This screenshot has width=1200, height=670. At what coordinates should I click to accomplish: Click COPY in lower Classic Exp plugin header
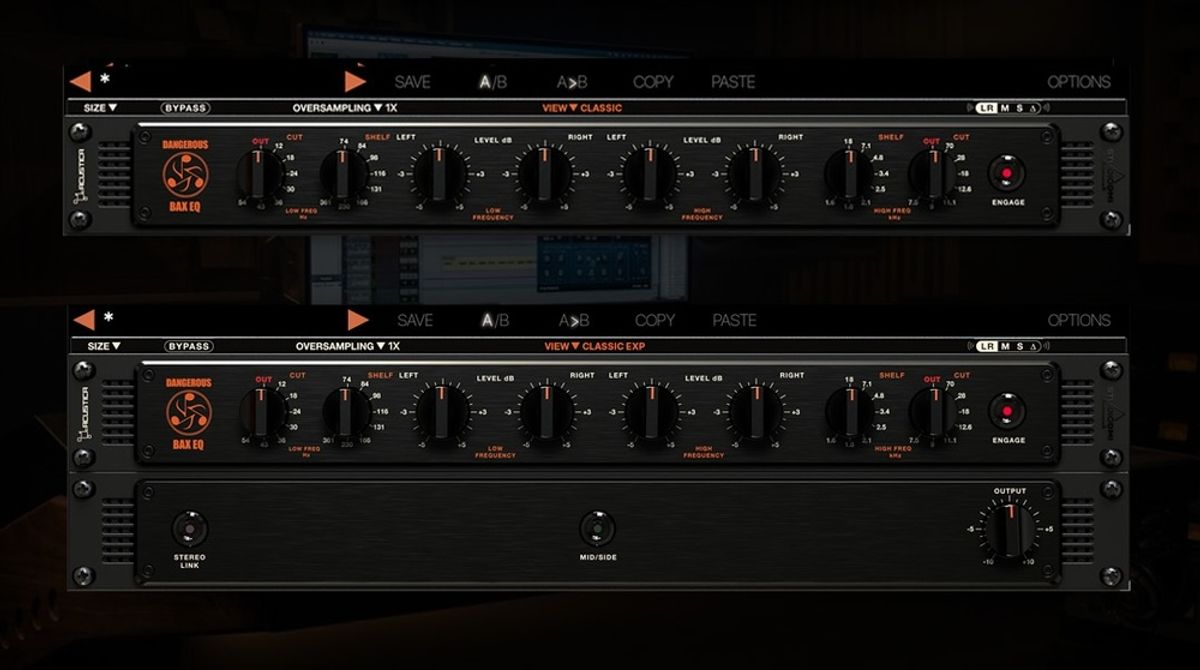(655, 320)
